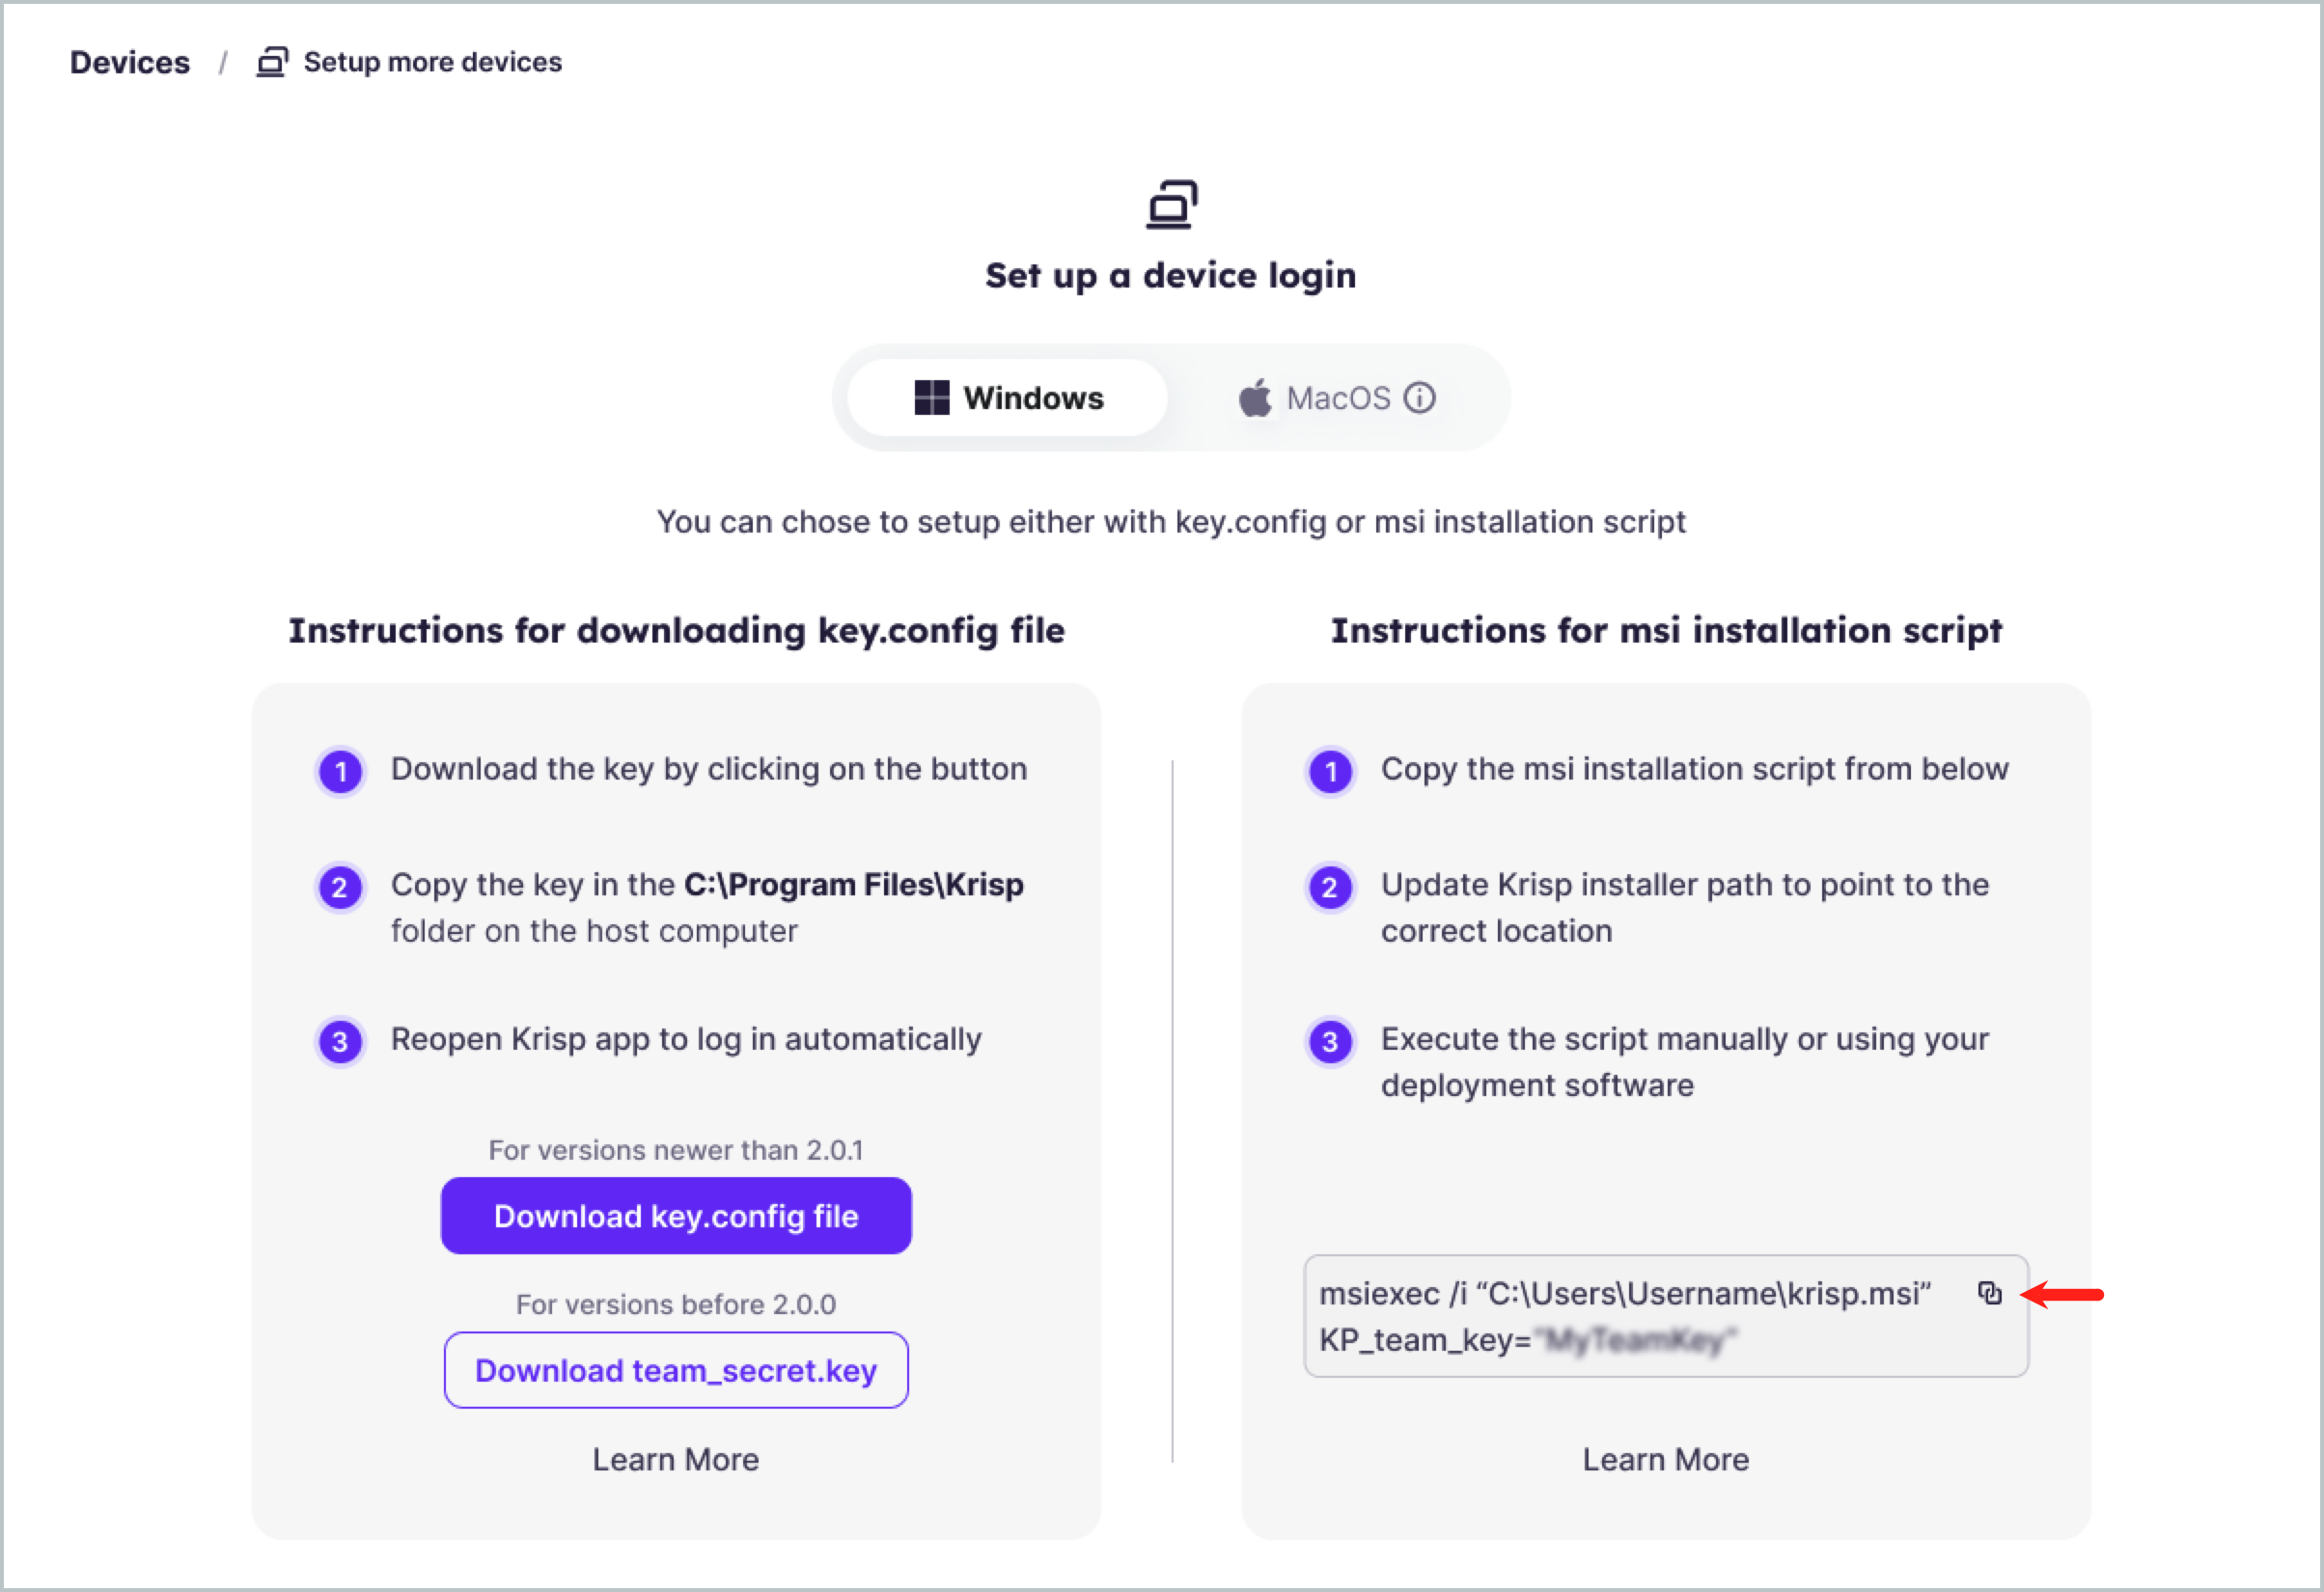The height and width of the screenshot is (1592, 2324).
Task: Select the Windows platform toggle
Action: (1006, 397)
